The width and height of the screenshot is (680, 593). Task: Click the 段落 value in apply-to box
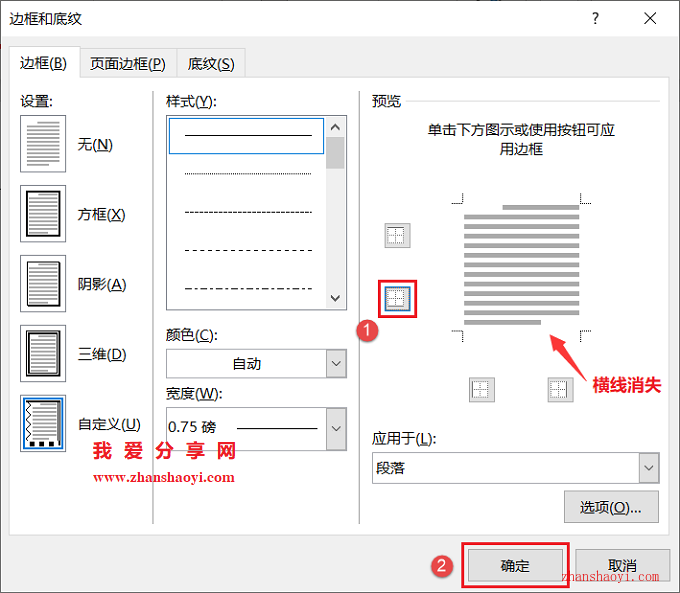coord(390,468)
